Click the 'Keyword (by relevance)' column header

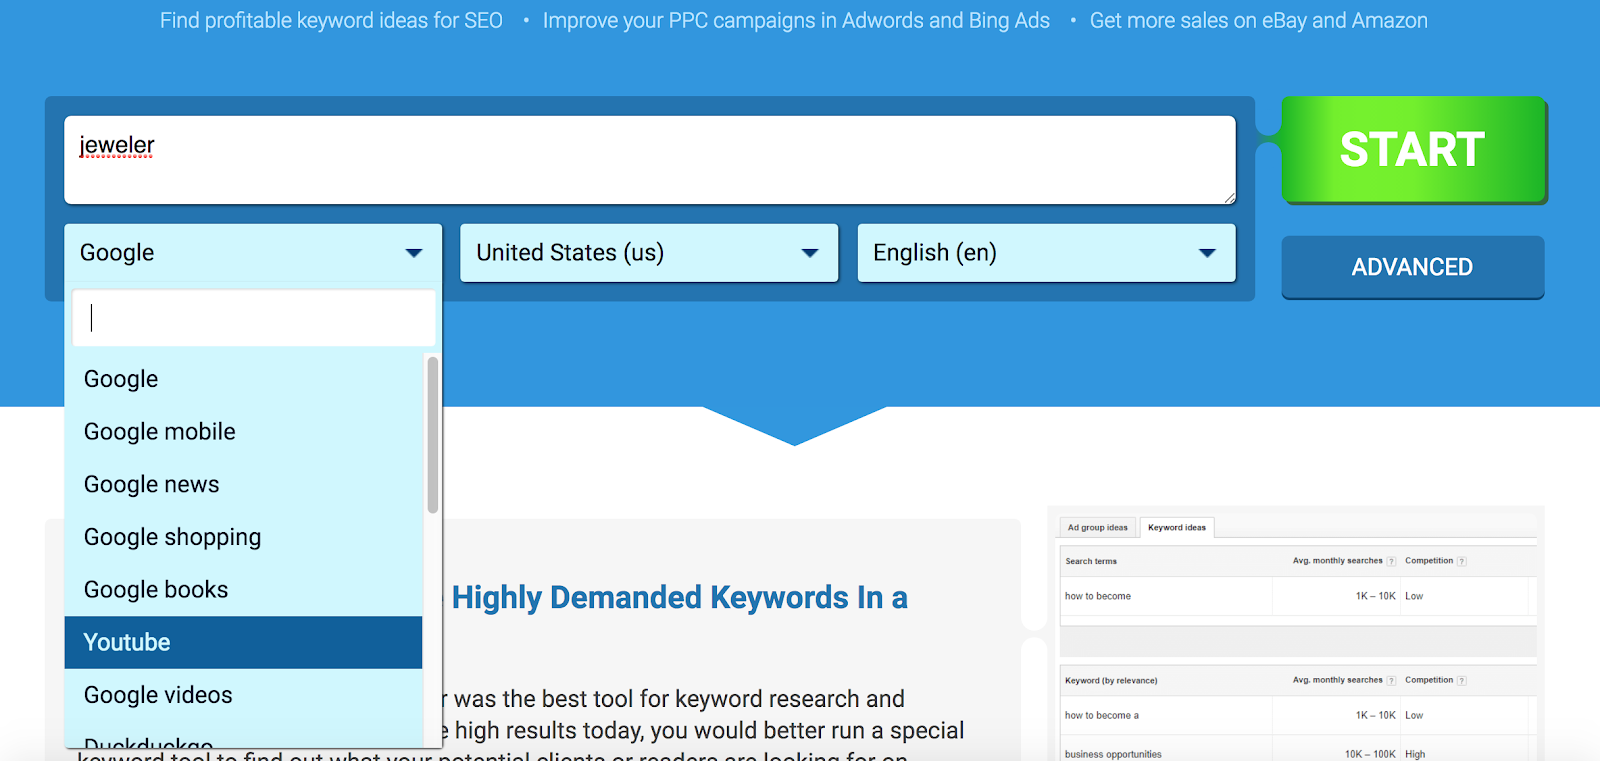[1111, 680]
